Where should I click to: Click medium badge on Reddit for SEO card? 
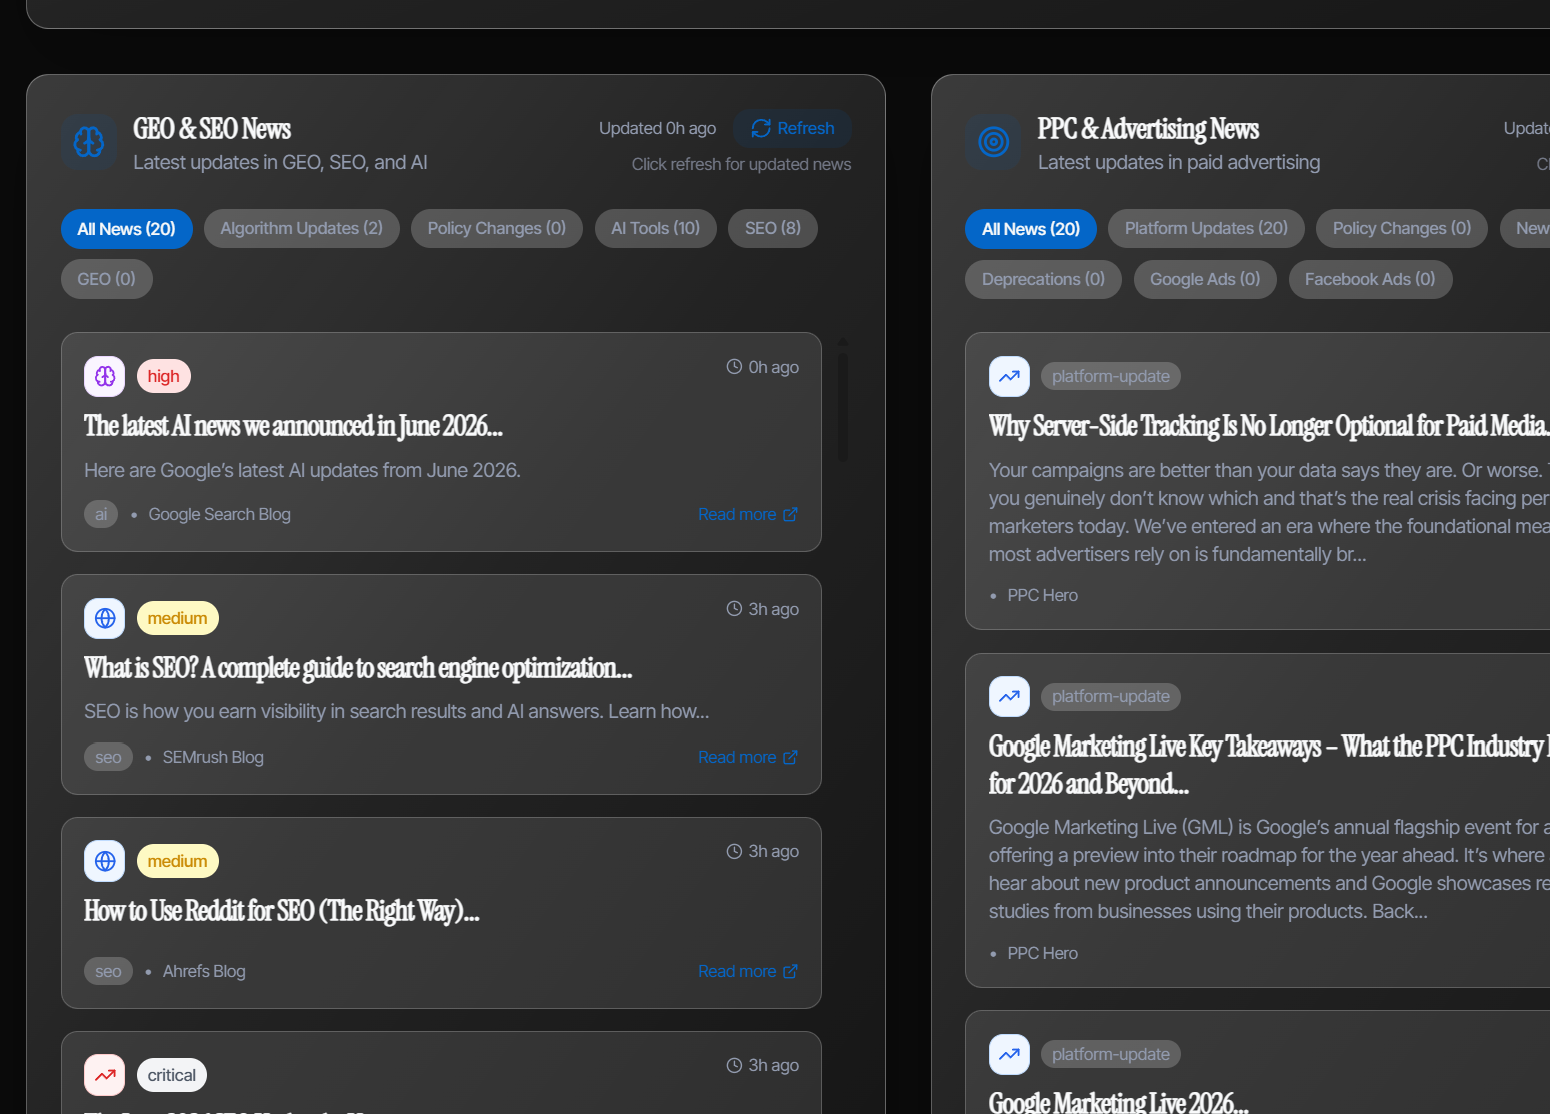pos(178,861)
